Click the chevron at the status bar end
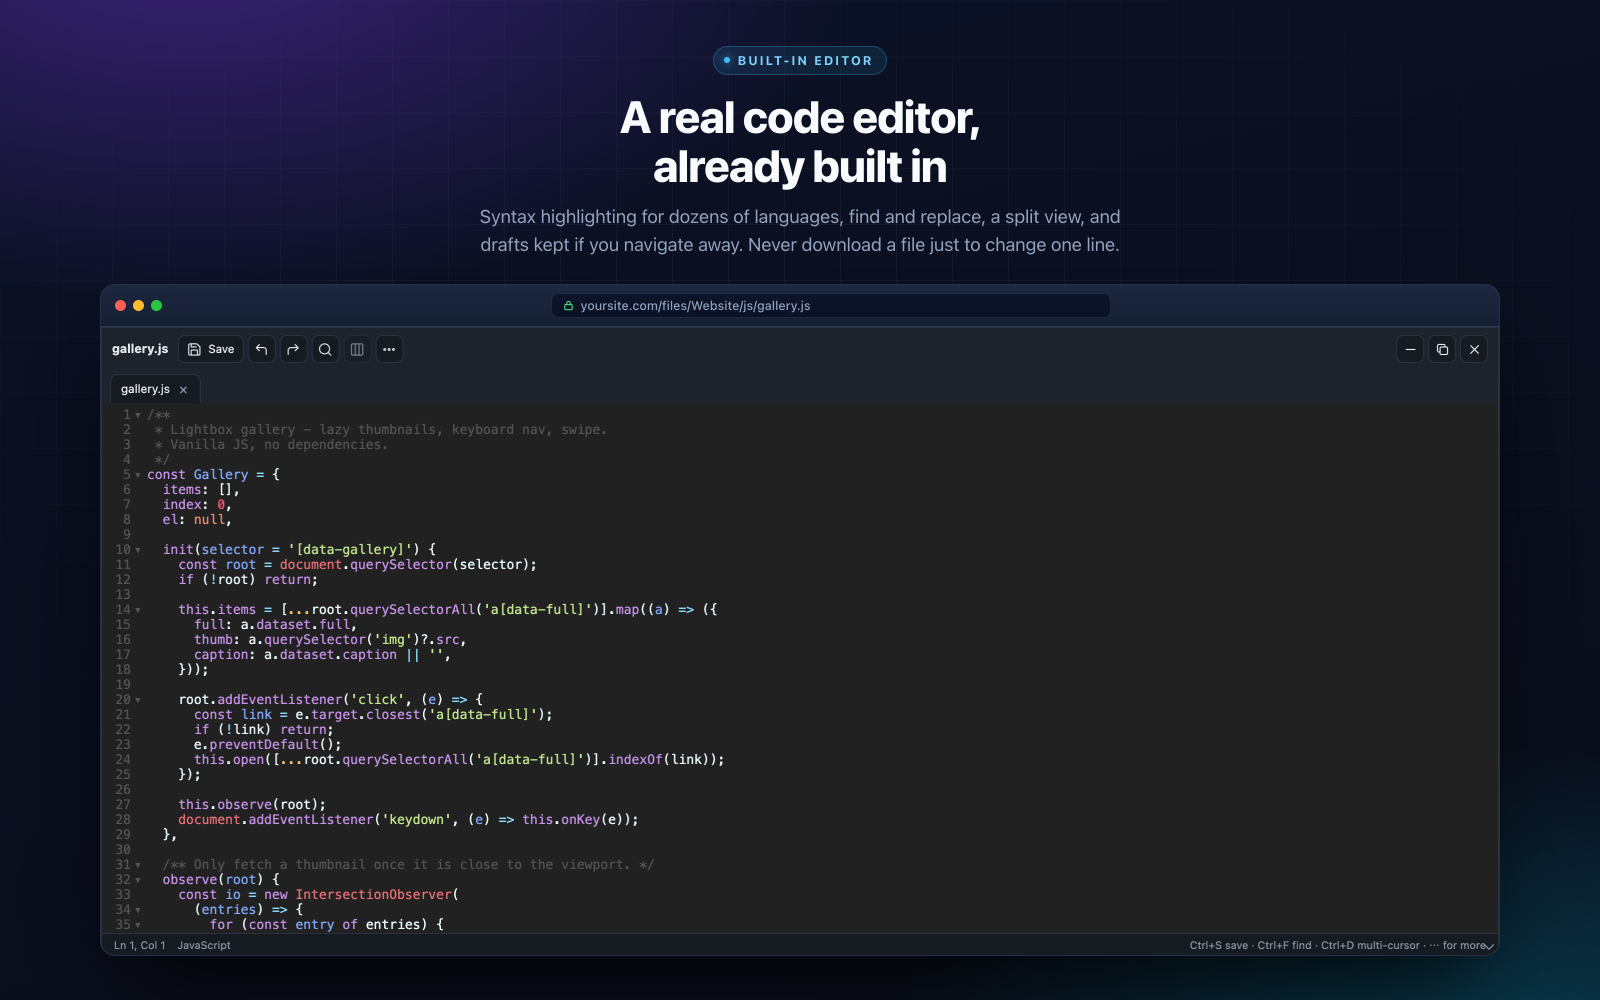Image resolution: width=1600 pixels, height=1000 pixels. pos(1489,946)
